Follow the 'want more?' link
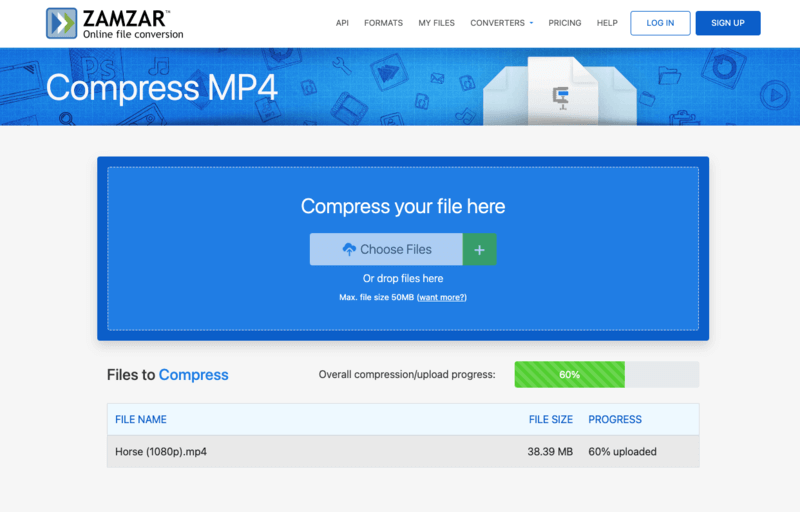Image resolution: width=800 pixels, height=512 pixels. [442, 297]
